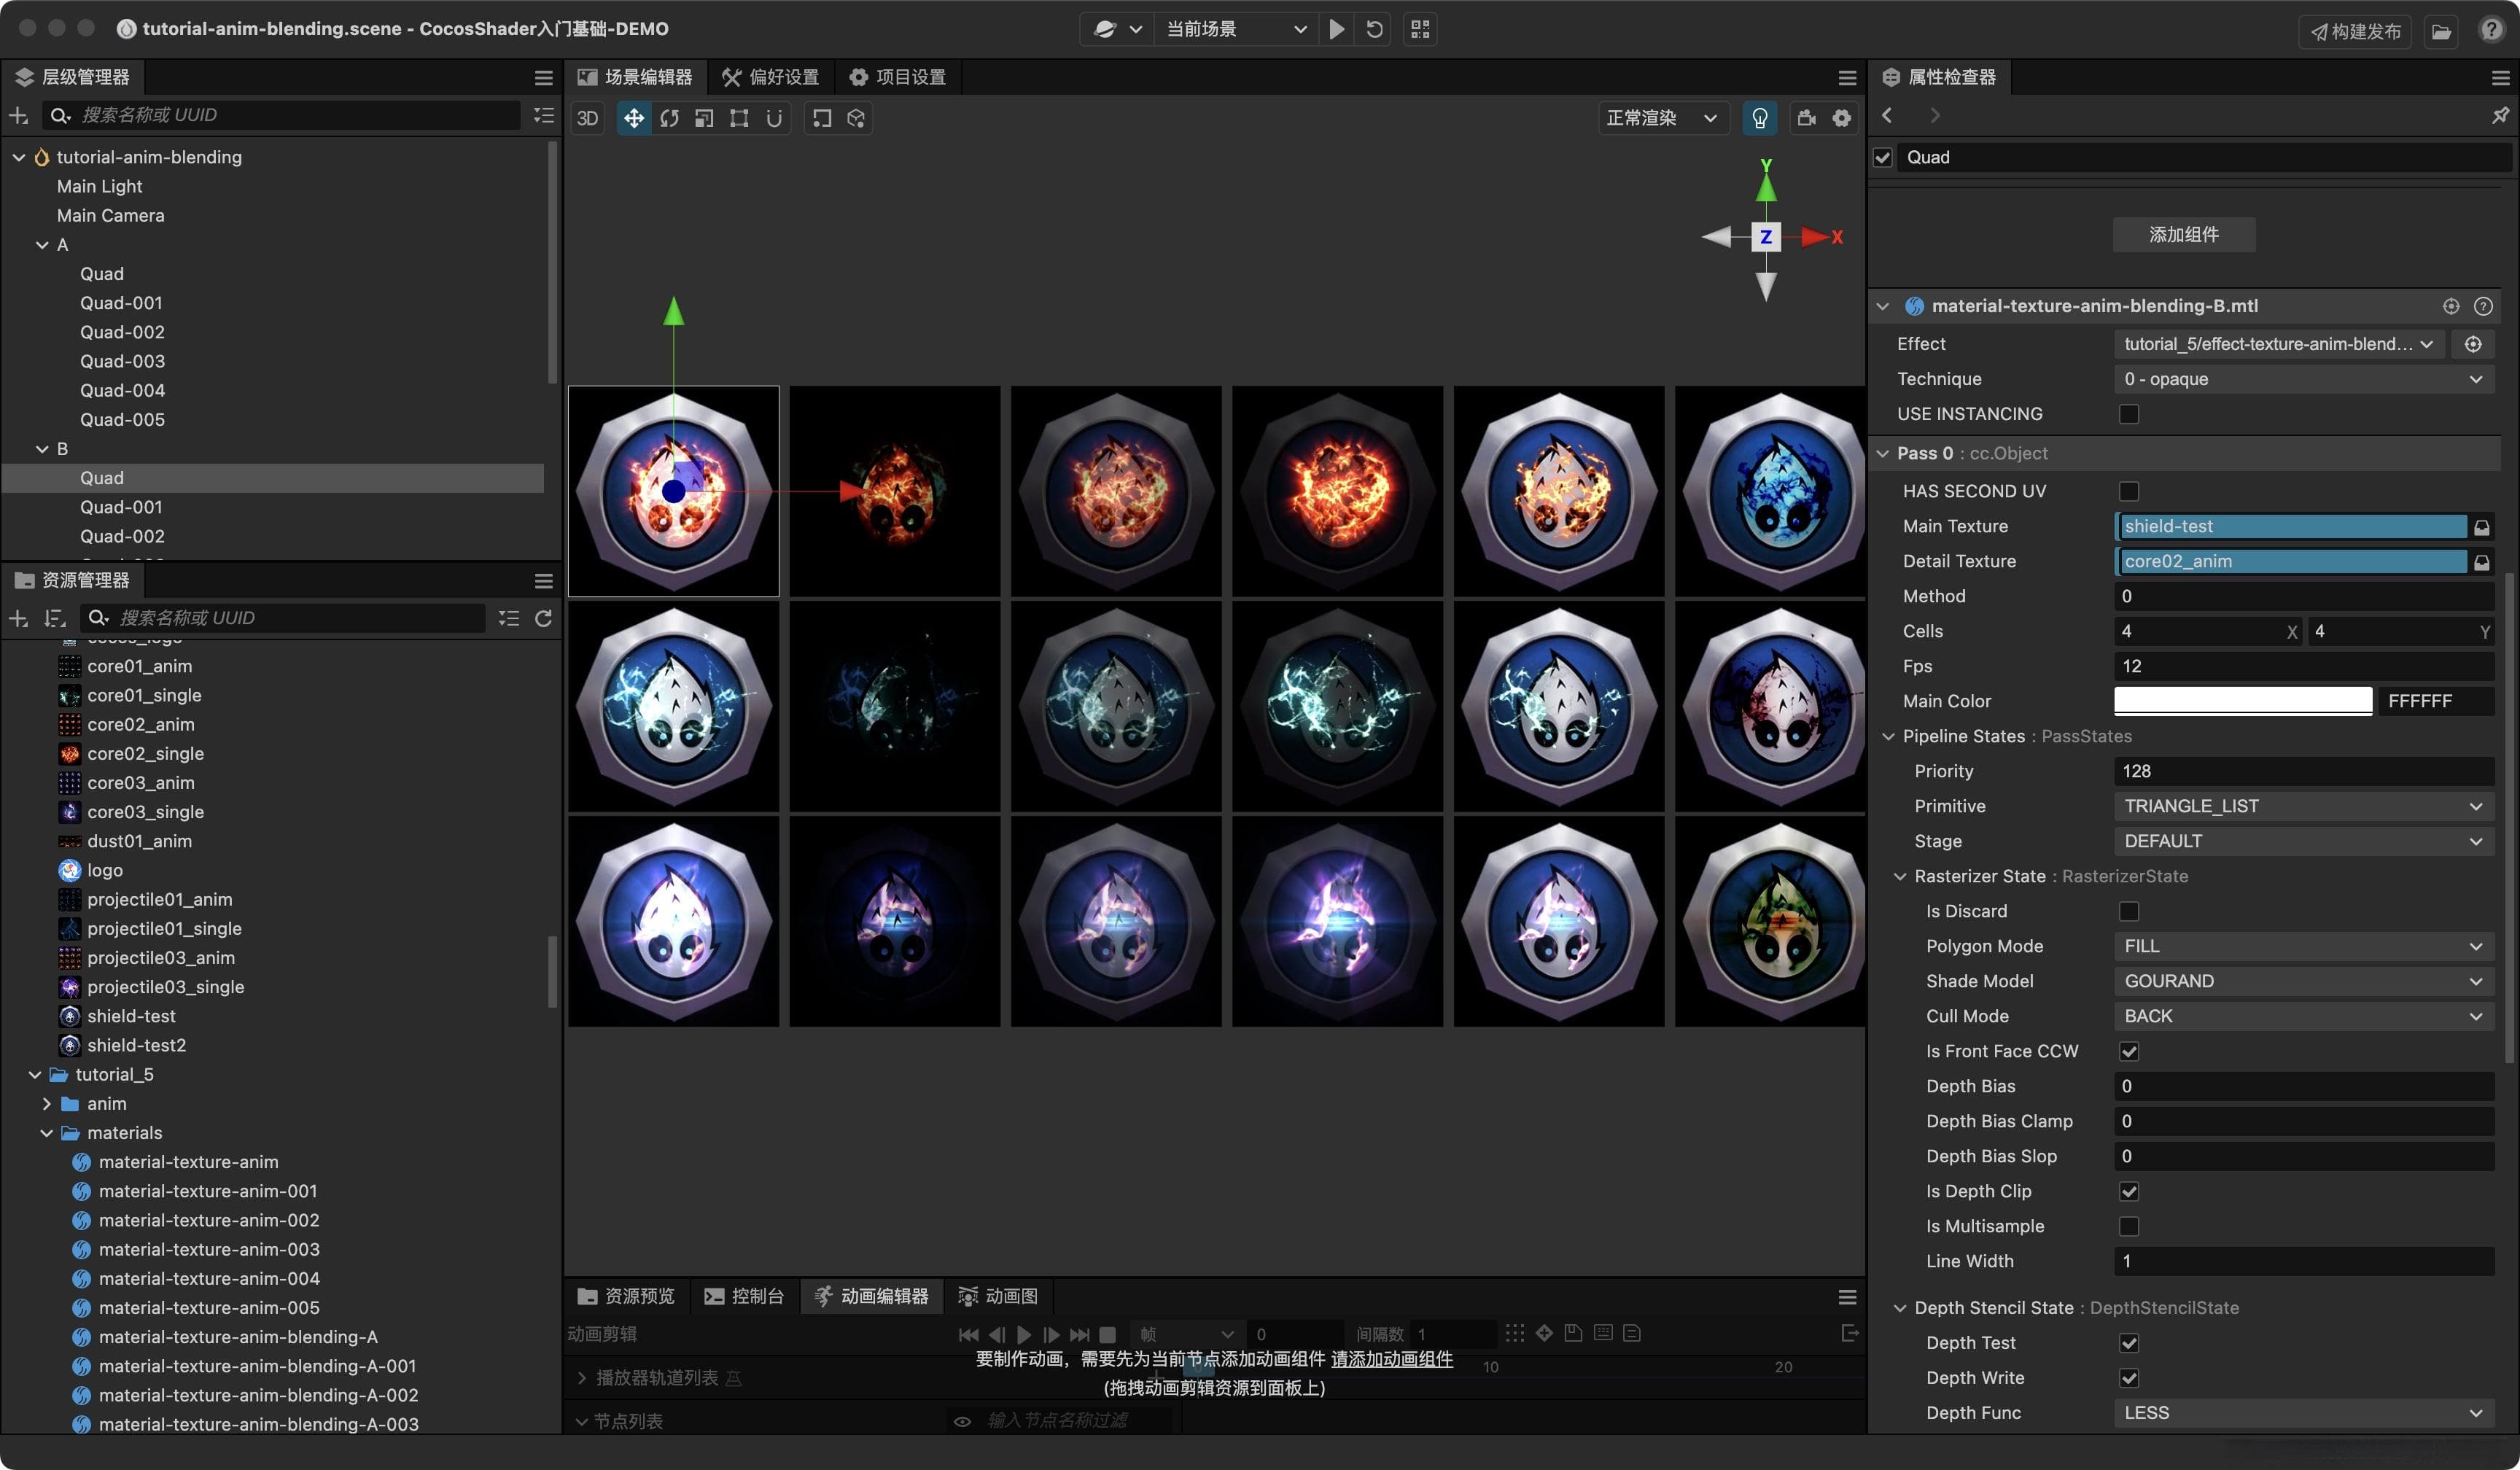
Task: Open hierarchy panel hamburger menu
Action: [x=543, y=78]
